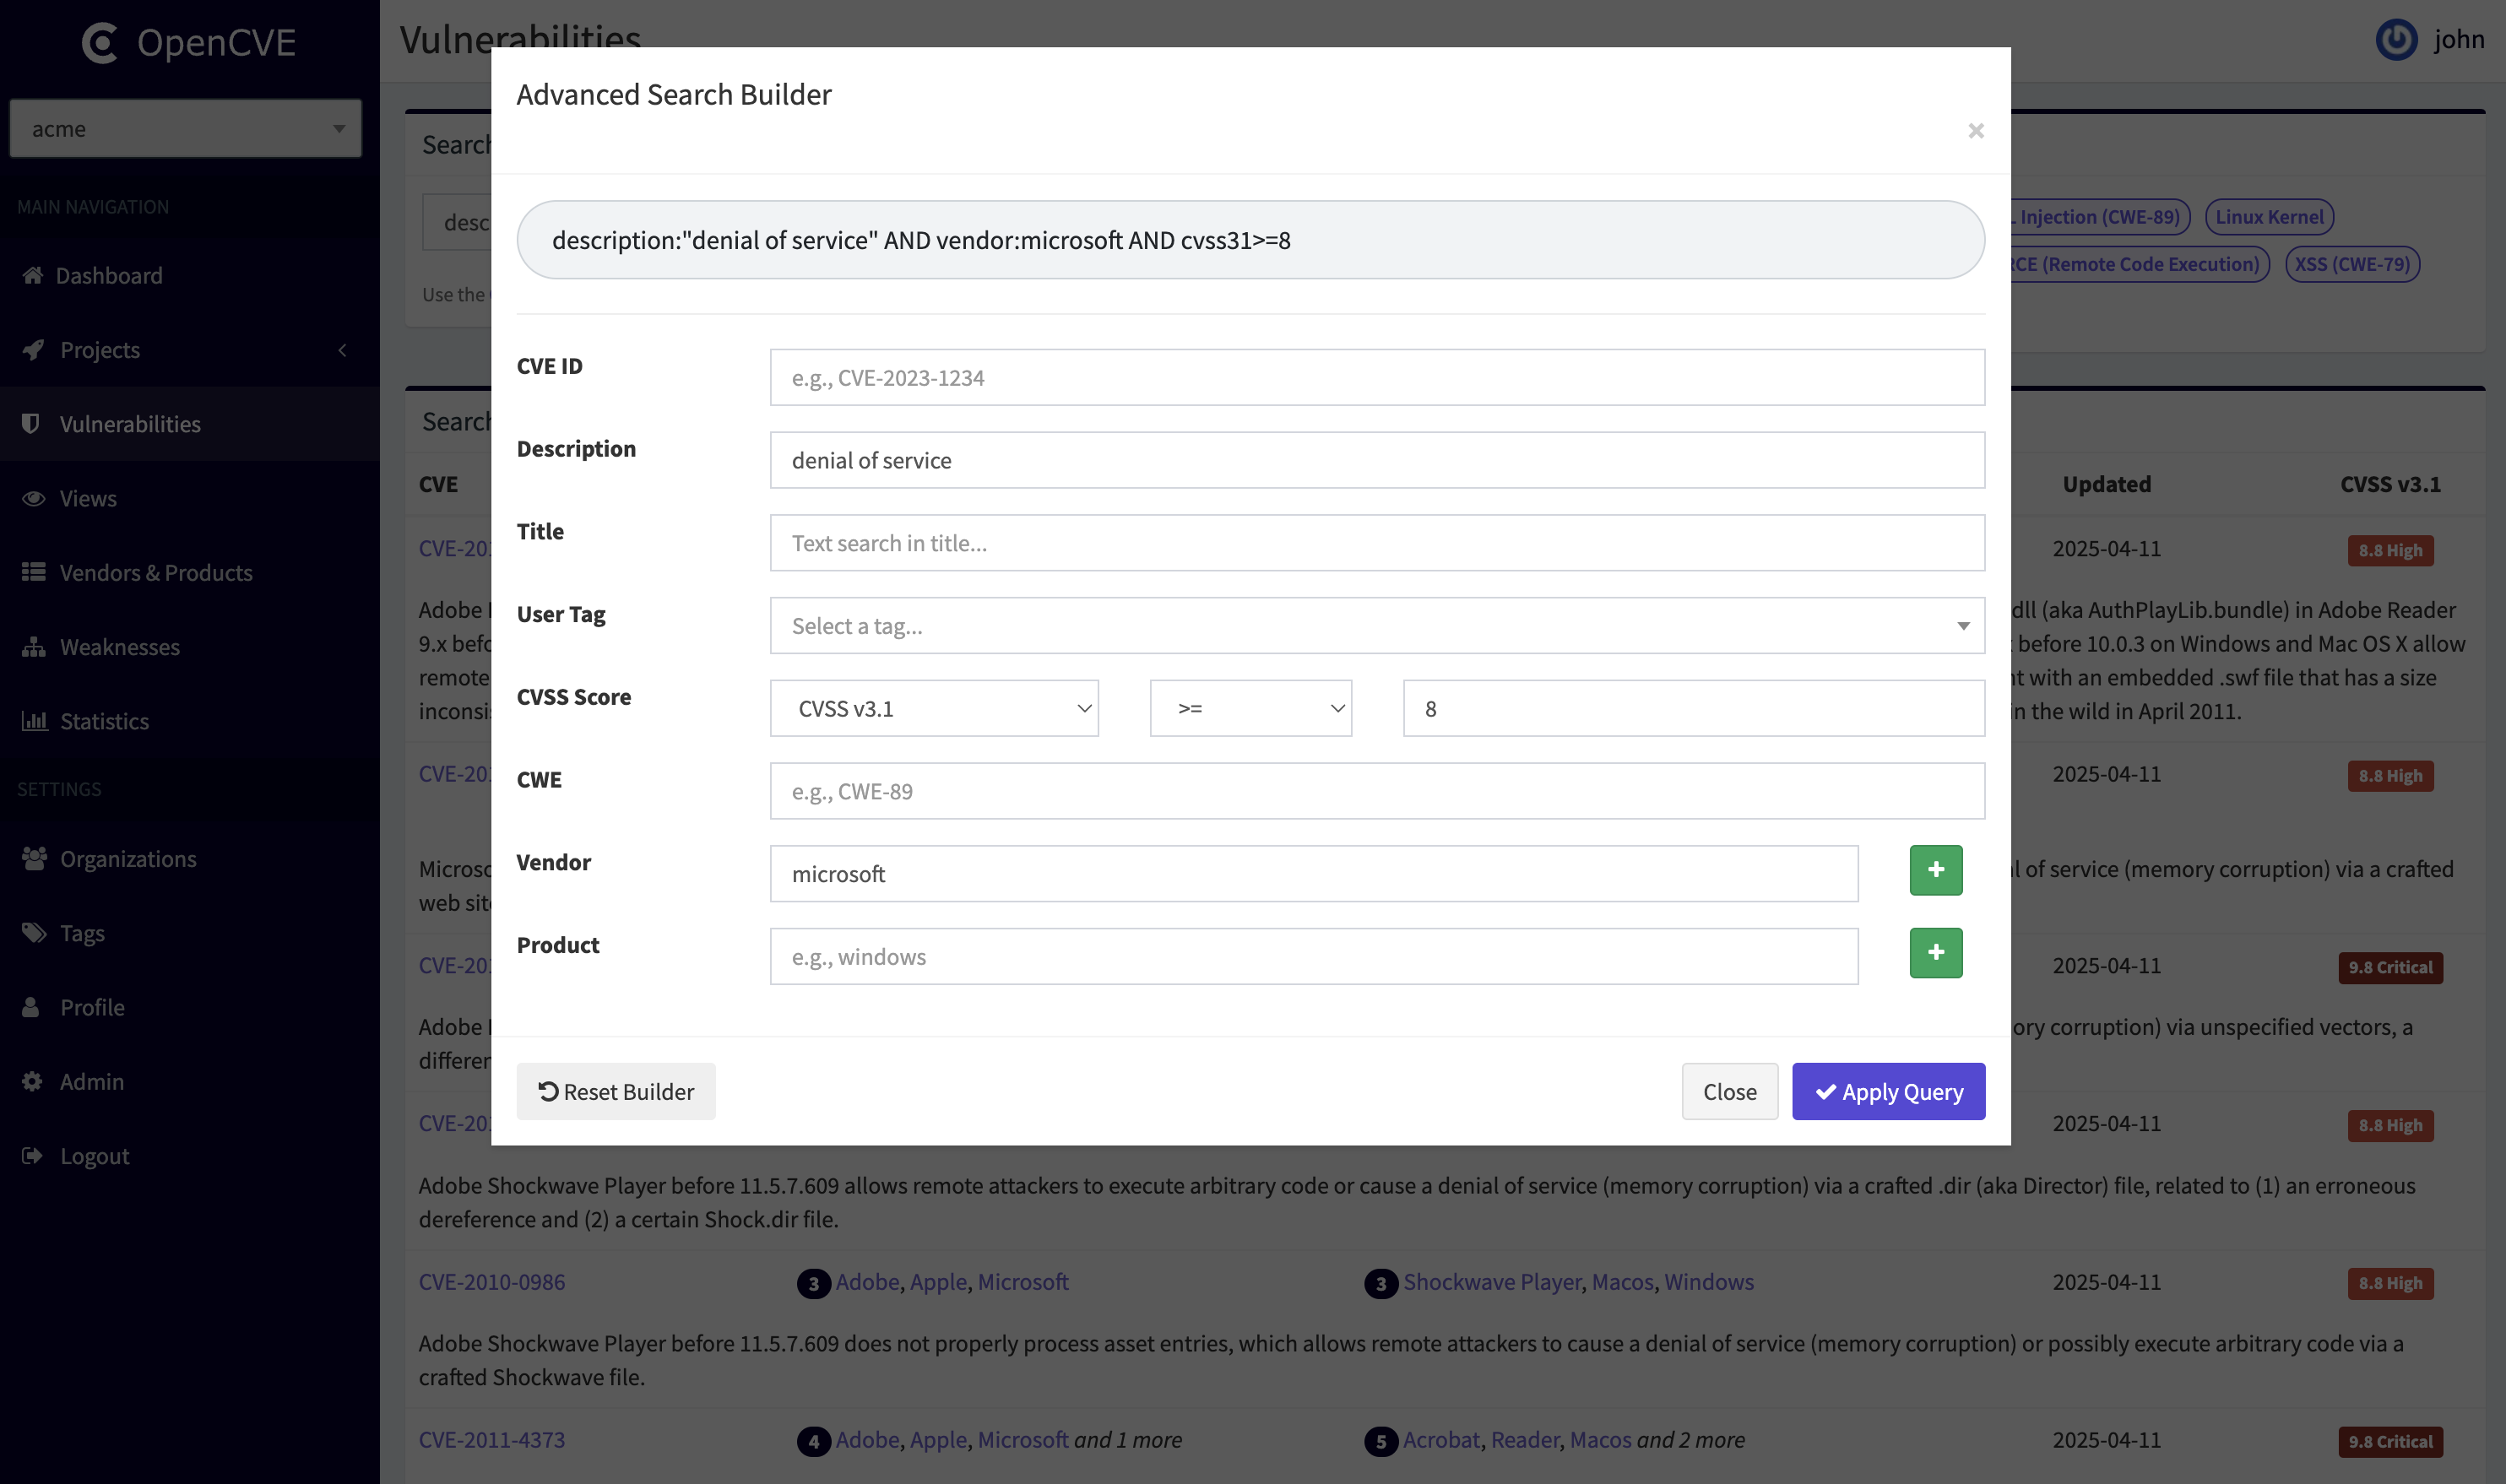This screenshot has width=2506, height=1484.
Task: Open the >= operator dropdown
Action: coord(1250,708)
